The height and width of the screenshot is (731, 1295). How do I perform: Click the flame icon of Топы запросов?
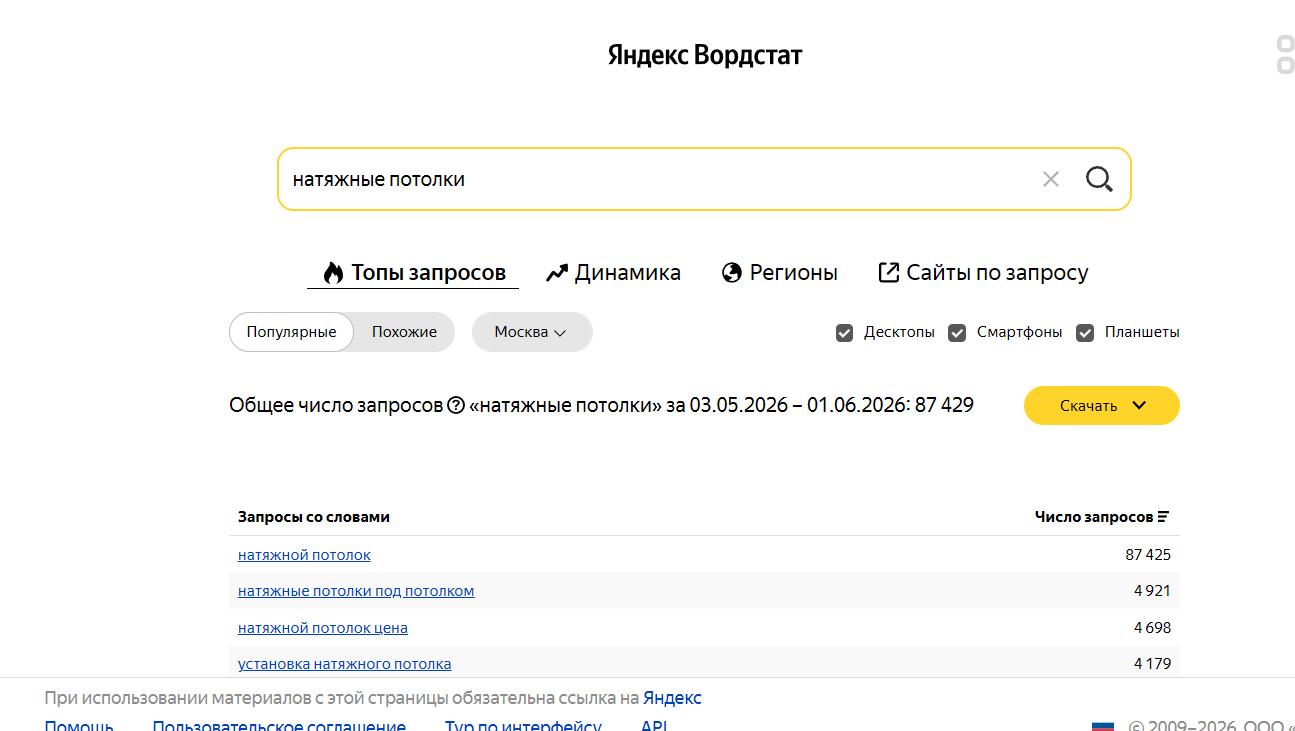tap(334, 273)
